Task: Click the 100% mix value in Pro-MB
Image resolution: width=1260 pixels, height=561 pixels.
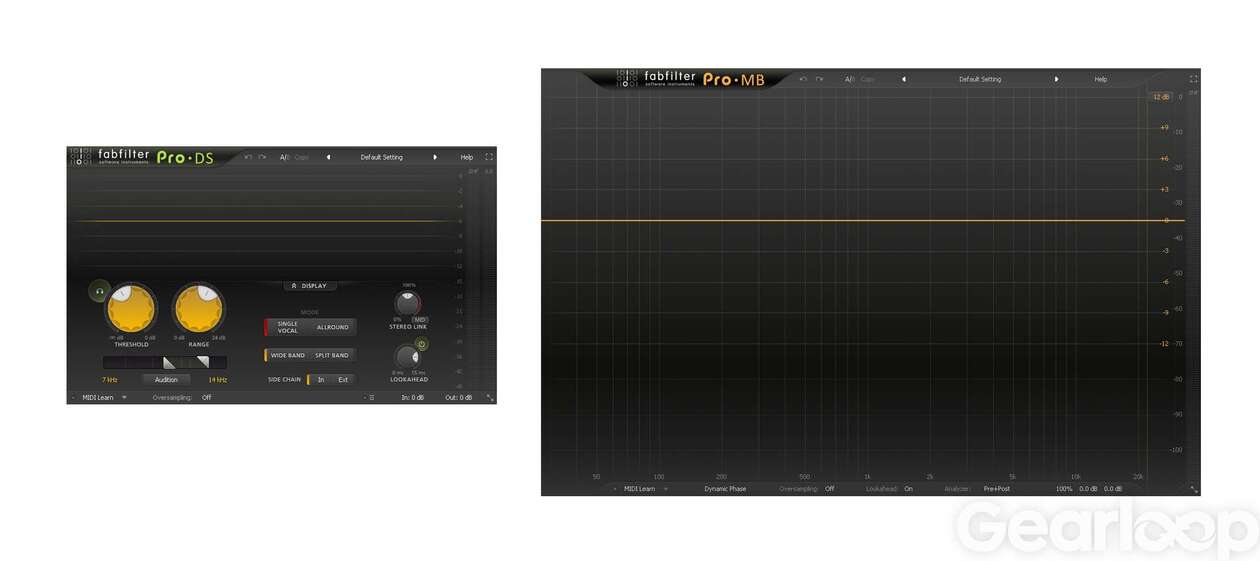Action: 1064,489
